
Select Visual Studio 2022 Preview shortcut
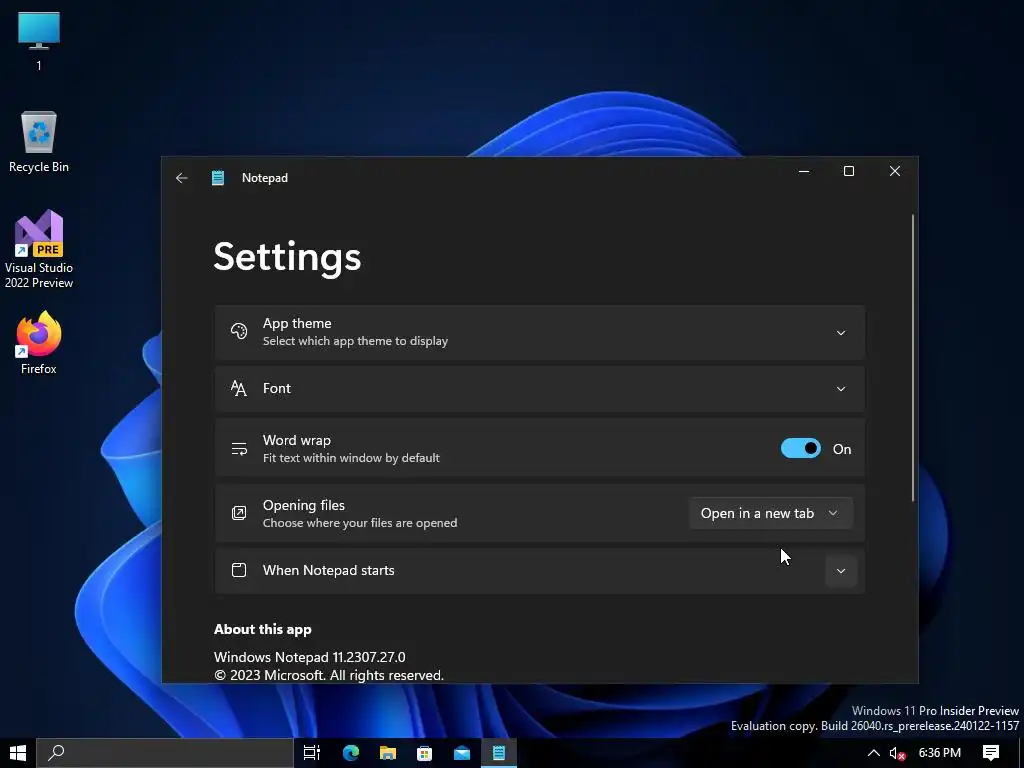pos(39,249)
